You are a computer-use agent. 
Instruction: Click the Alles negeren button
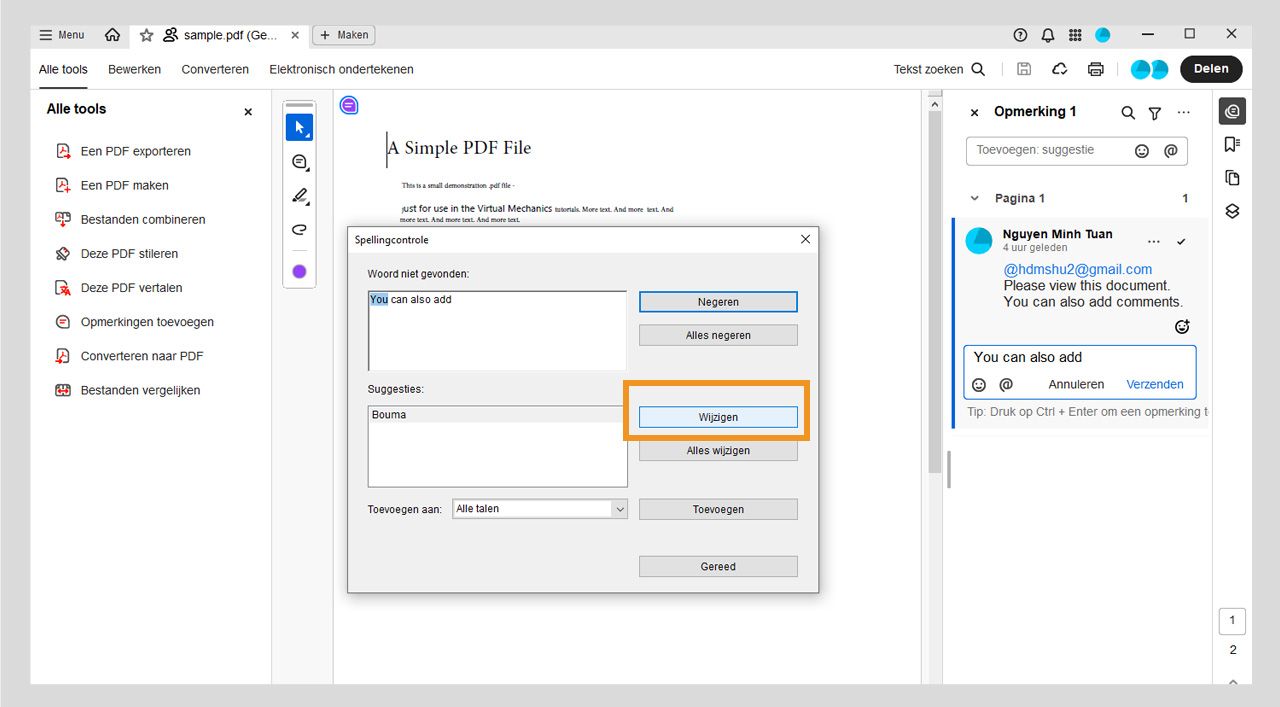tap(718, 335)
